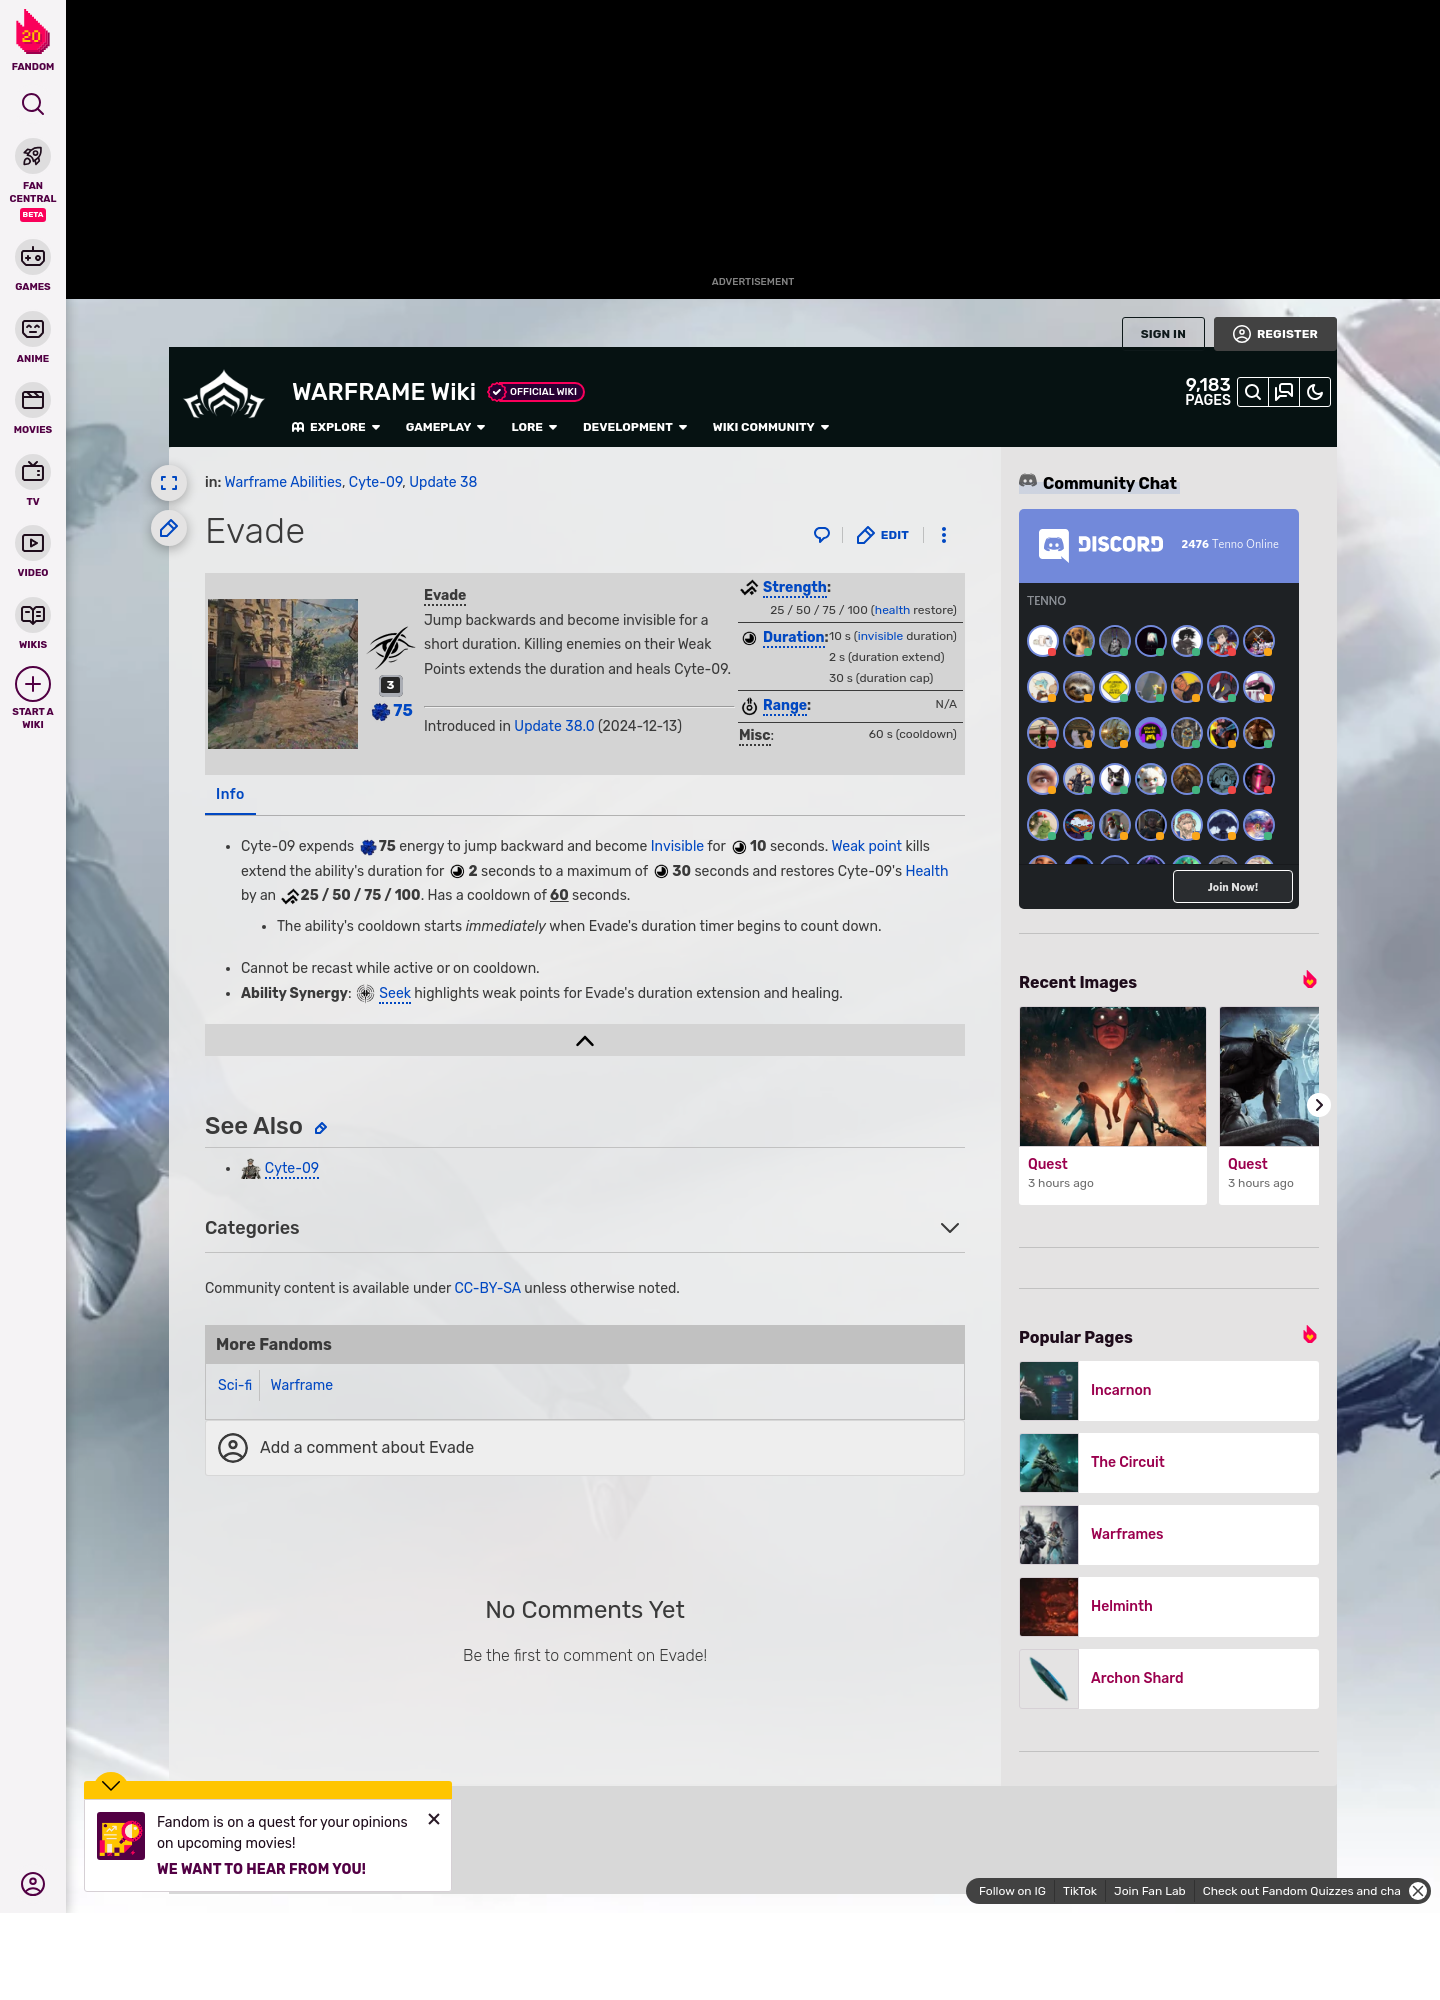This screenshot has width=1440, height=2000.
Task: Close the bottom Fandom links bar
Action: [x=1418, y=1891]
